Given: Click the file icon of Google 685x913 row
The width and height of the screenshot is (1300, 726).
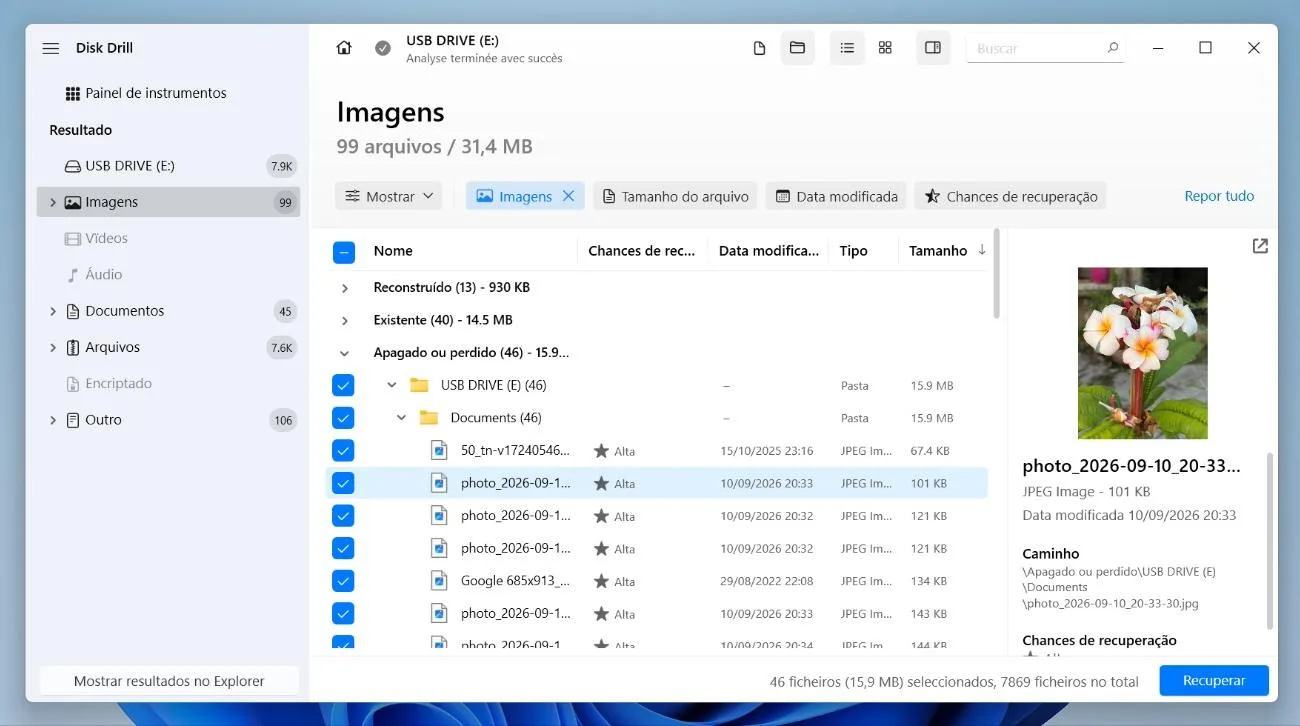Looking at the screenshot, I should 439,580.
